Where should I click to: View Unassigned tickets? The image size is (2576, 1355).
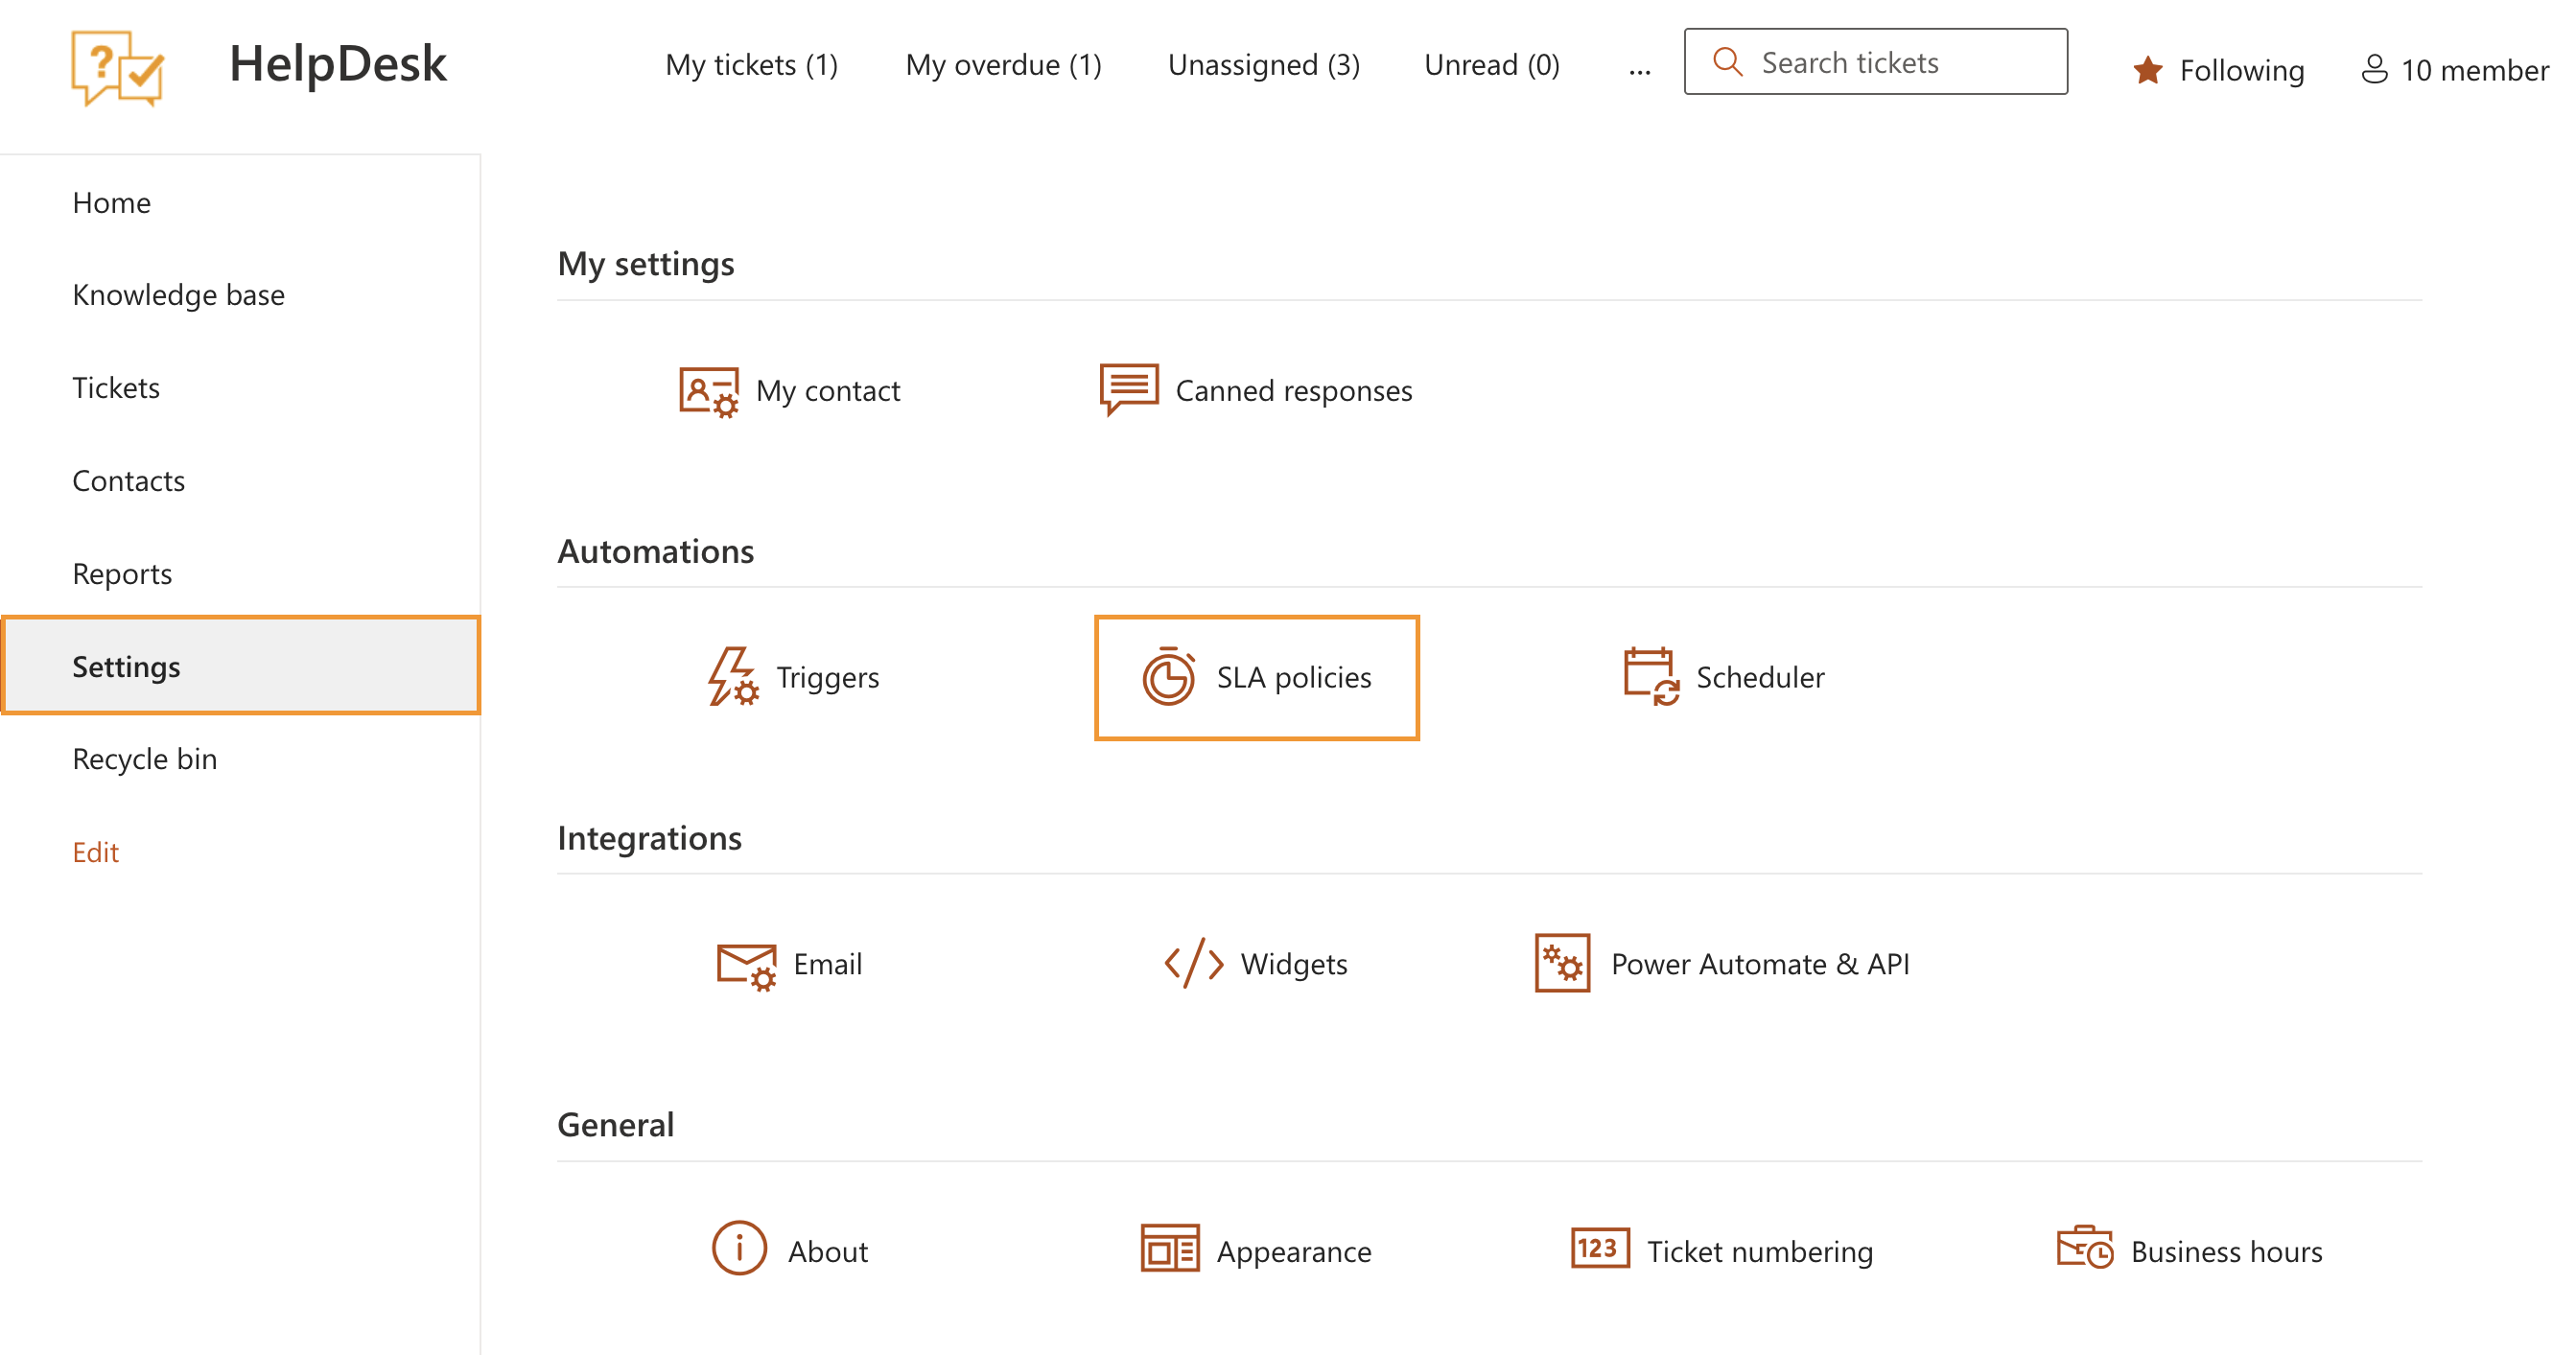1264,64
